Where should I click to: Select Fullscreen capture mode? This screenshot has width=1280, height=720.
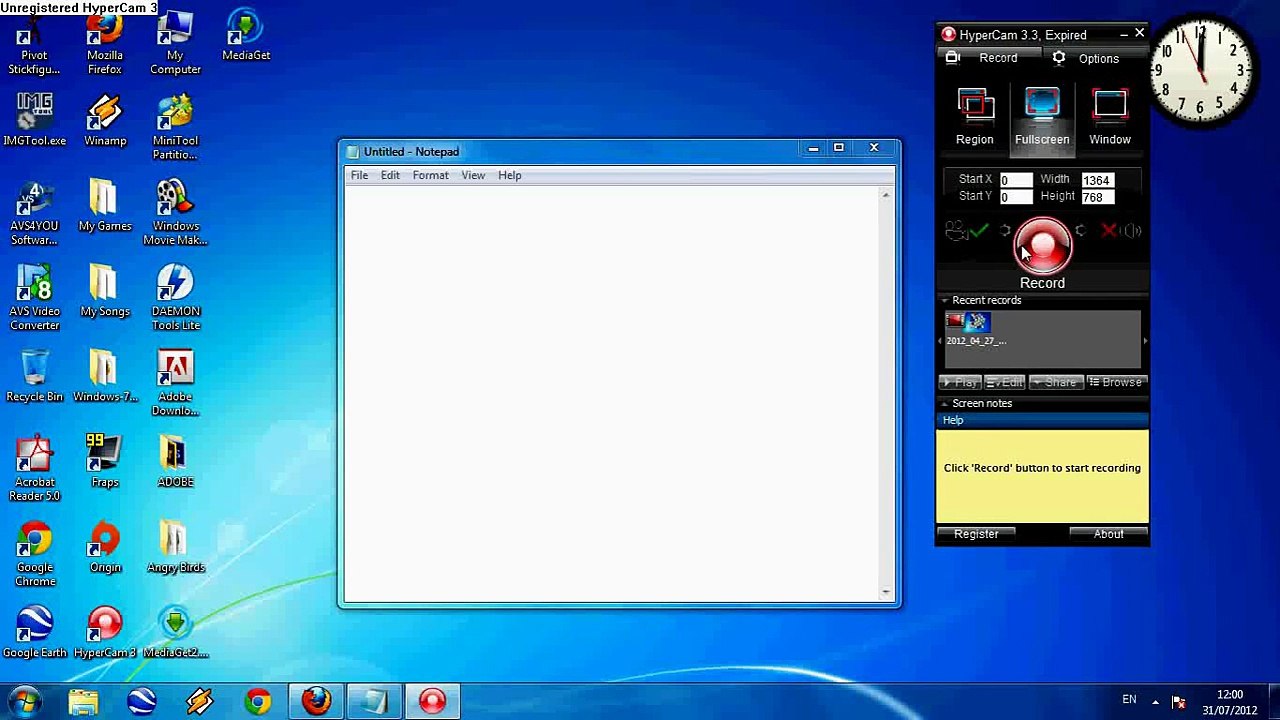pos(1042,117)
